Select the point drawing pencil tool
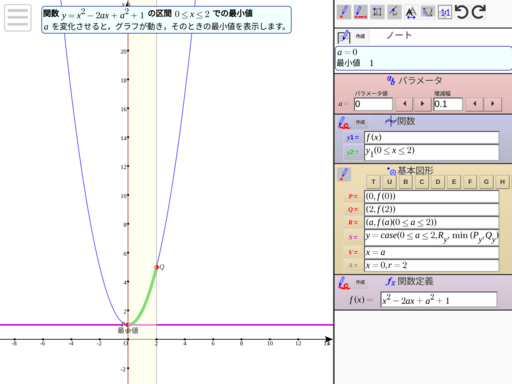The width and height of the screenshot is (512, 384). (x=344, y=12)
